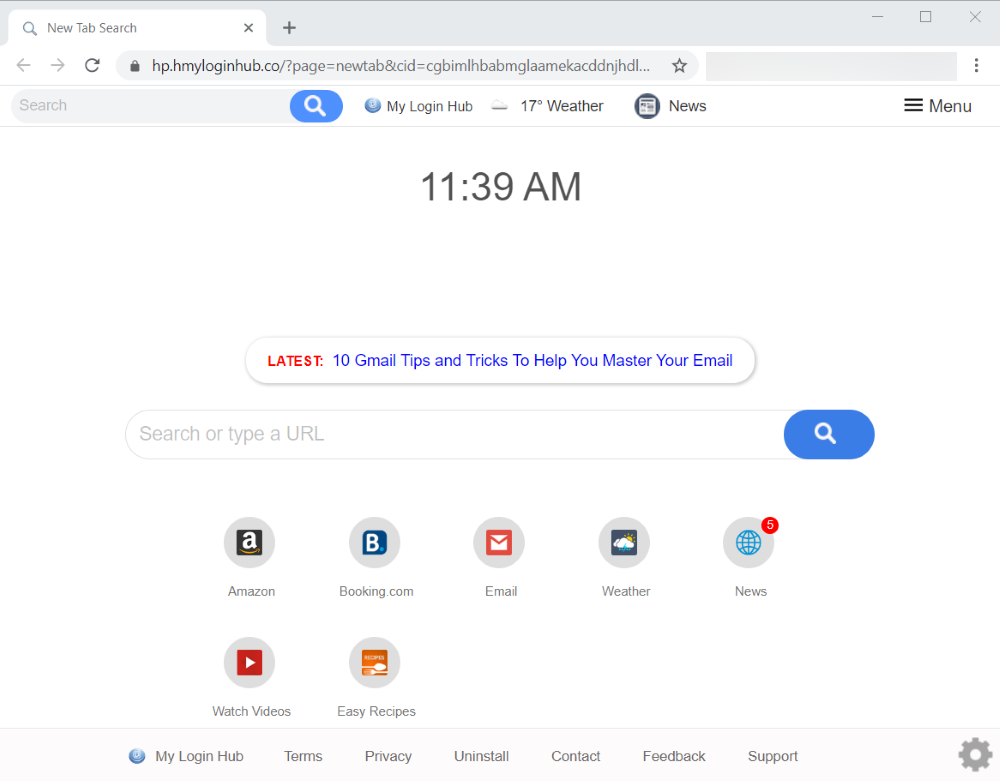Click the Contact footer link
This screenshot has height=781, width=1000.
(575, 756)
